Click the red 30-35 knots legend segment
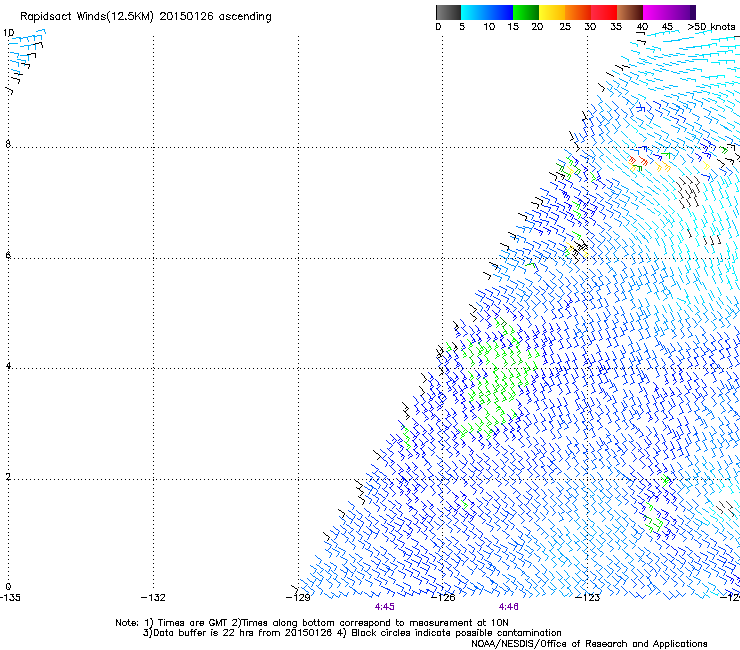The image size is (740, 650). click(x=604, y=12)
